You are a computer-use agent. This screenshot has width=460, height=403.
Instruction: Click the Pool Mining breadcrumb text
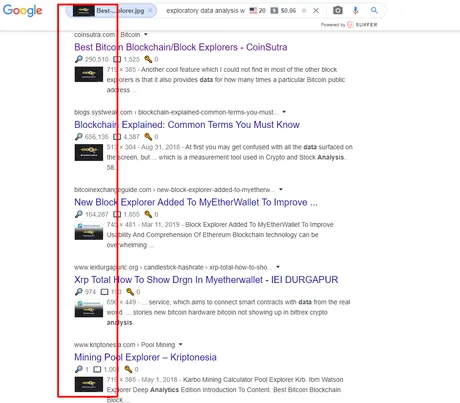[158, 345]
